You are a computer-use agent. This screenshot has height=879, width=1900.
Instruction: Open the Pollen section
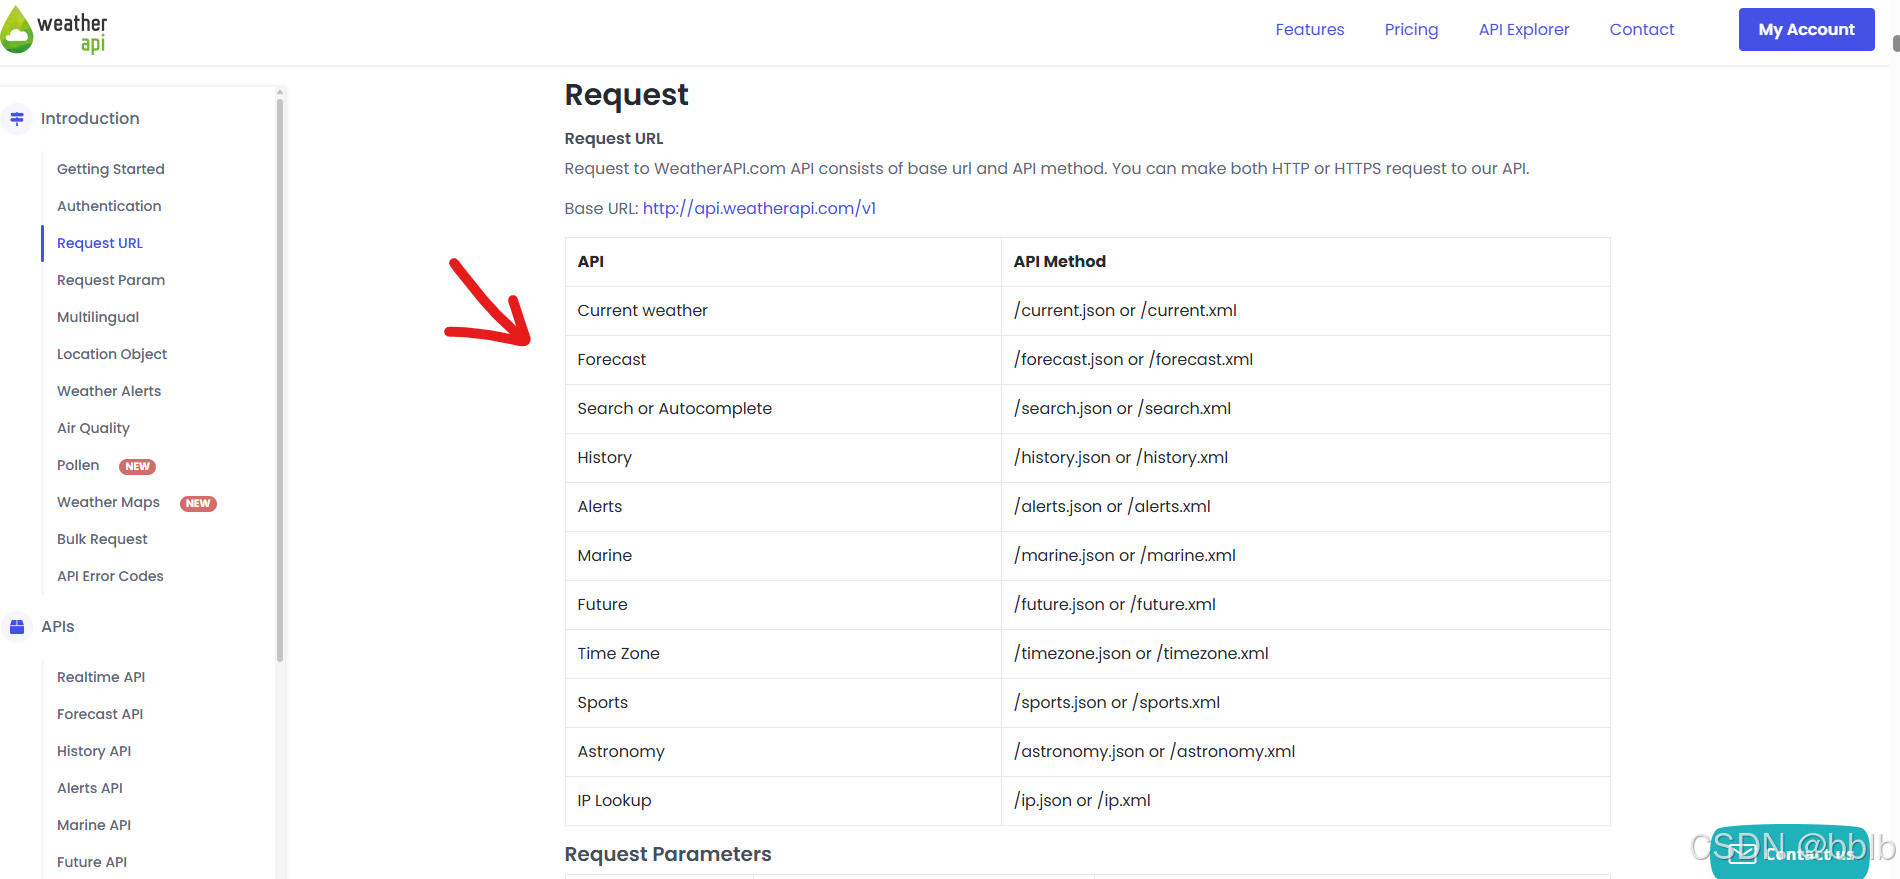click(x=78, y=465)
